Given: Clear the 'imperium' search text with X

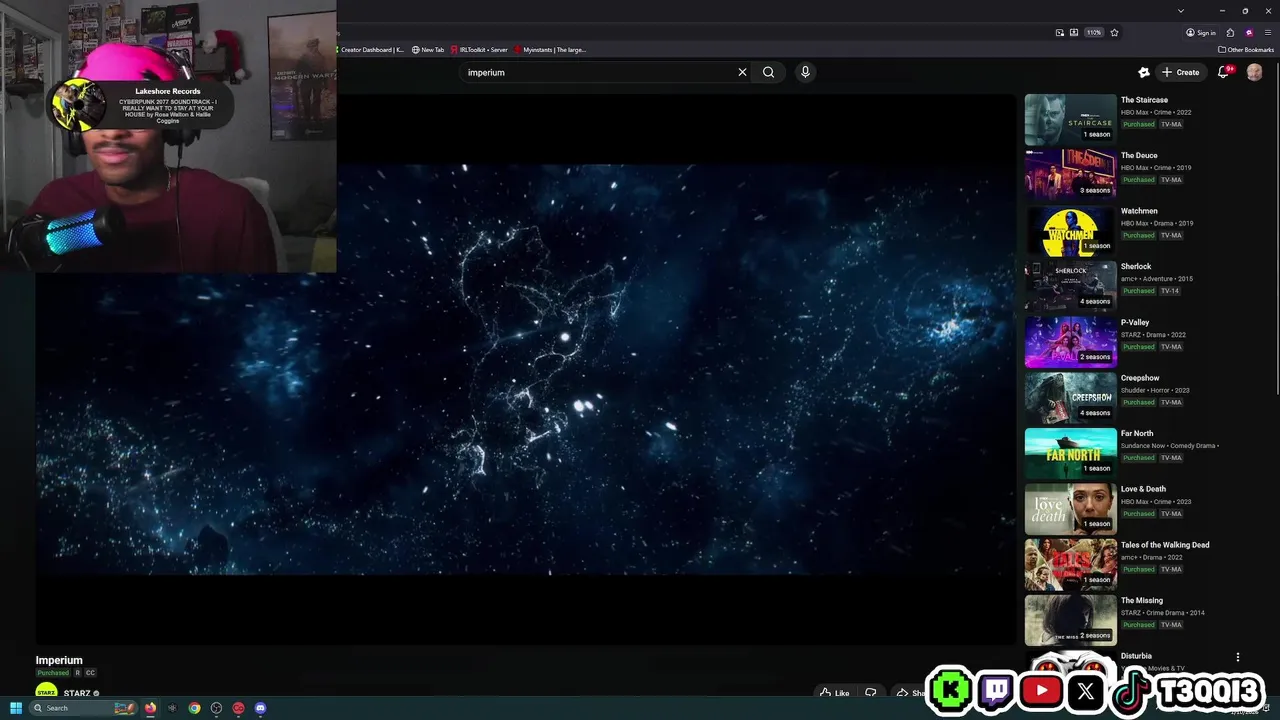Looking at the screenshot, I should [x=742, y=72].
